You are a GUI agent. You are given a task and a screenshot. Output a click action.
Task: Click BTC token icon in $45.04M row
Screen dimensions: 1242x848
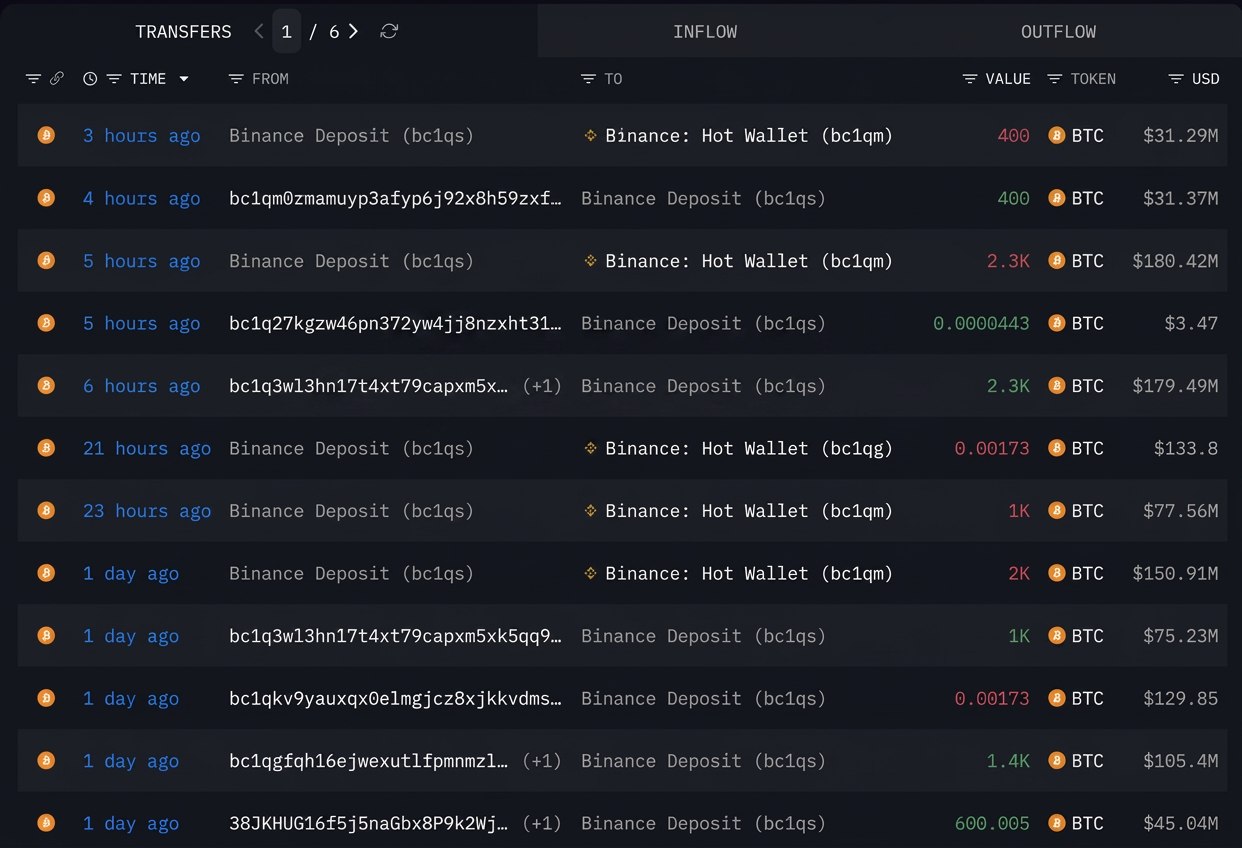1056,823
